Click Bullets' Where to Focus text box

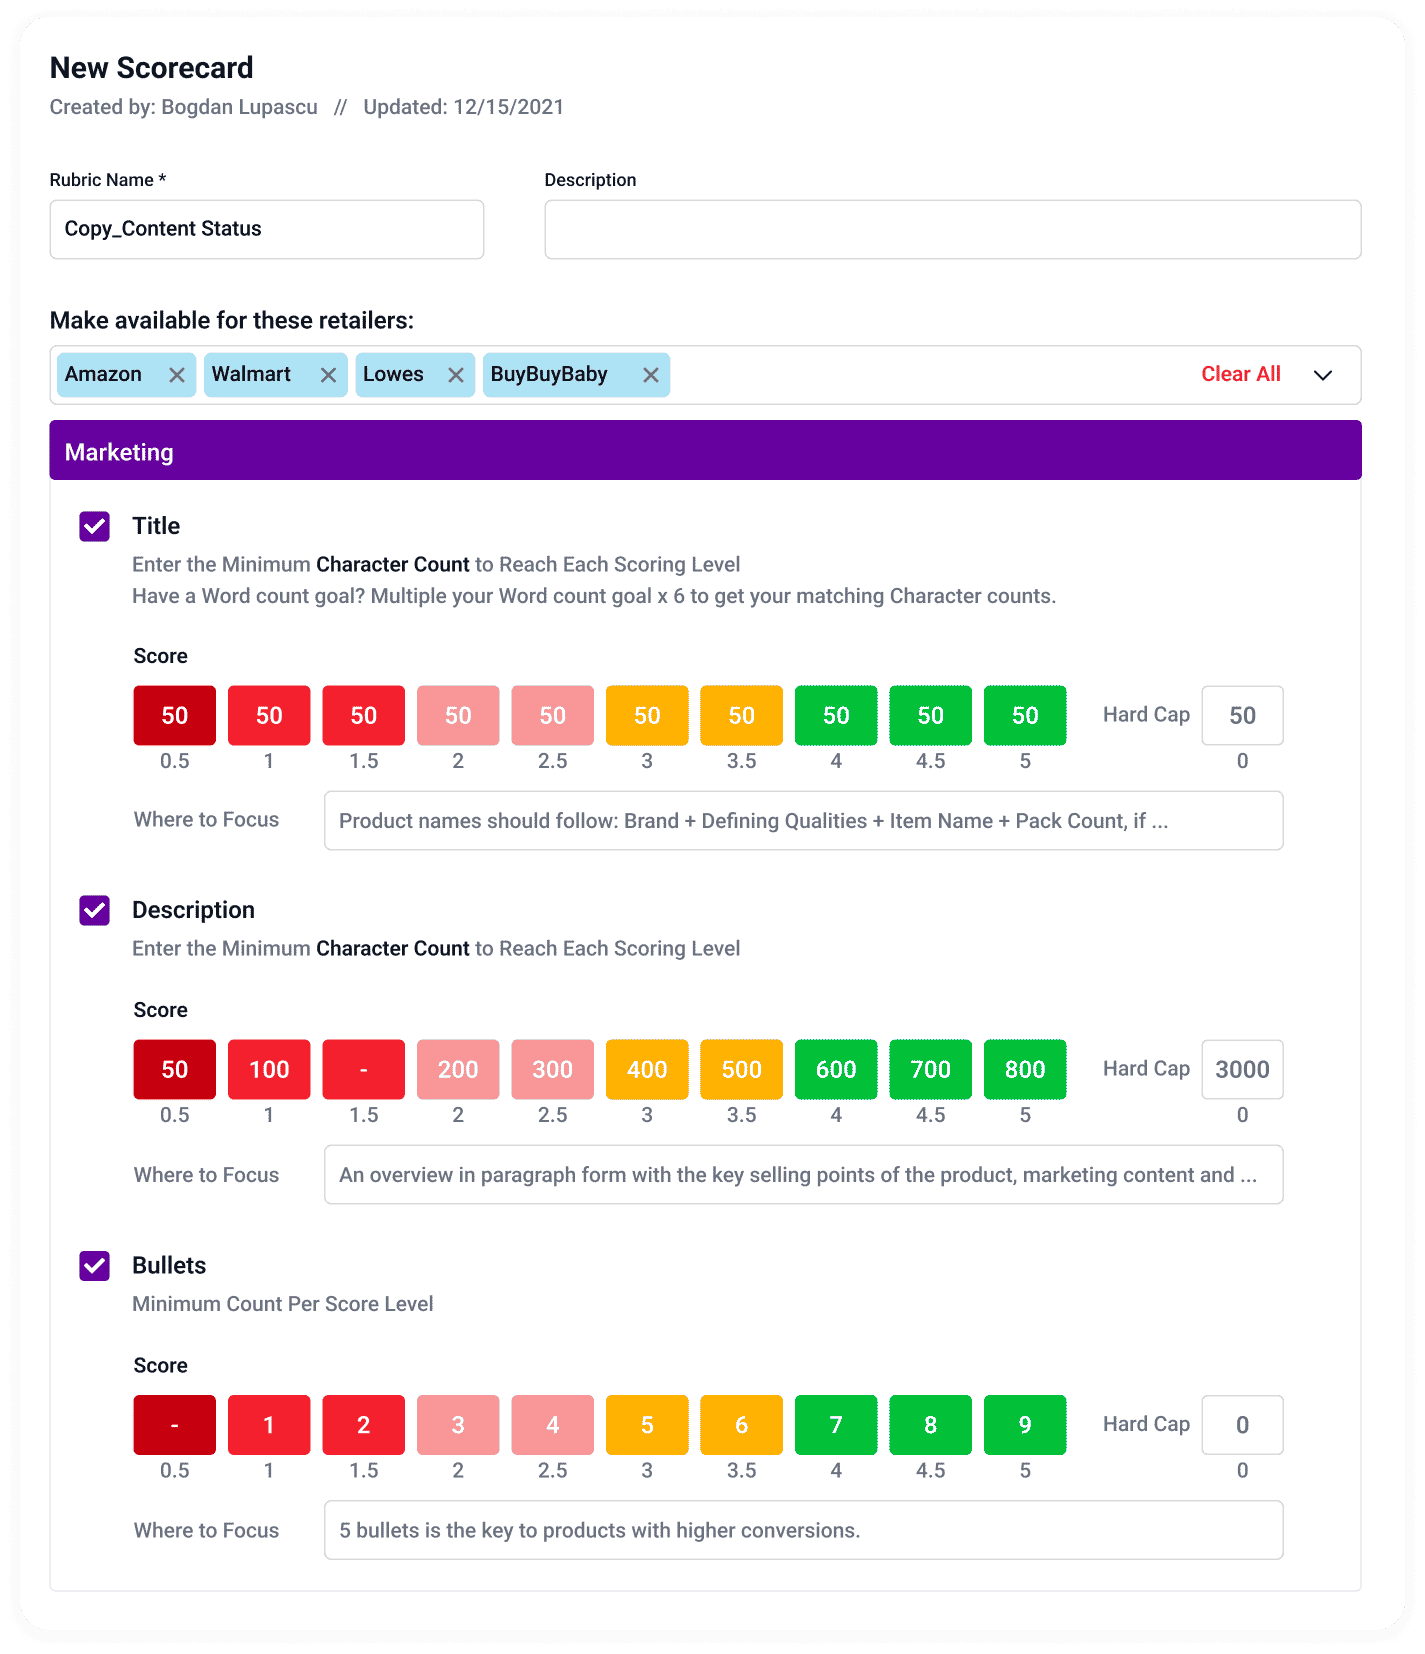(x=803, y=1530)
